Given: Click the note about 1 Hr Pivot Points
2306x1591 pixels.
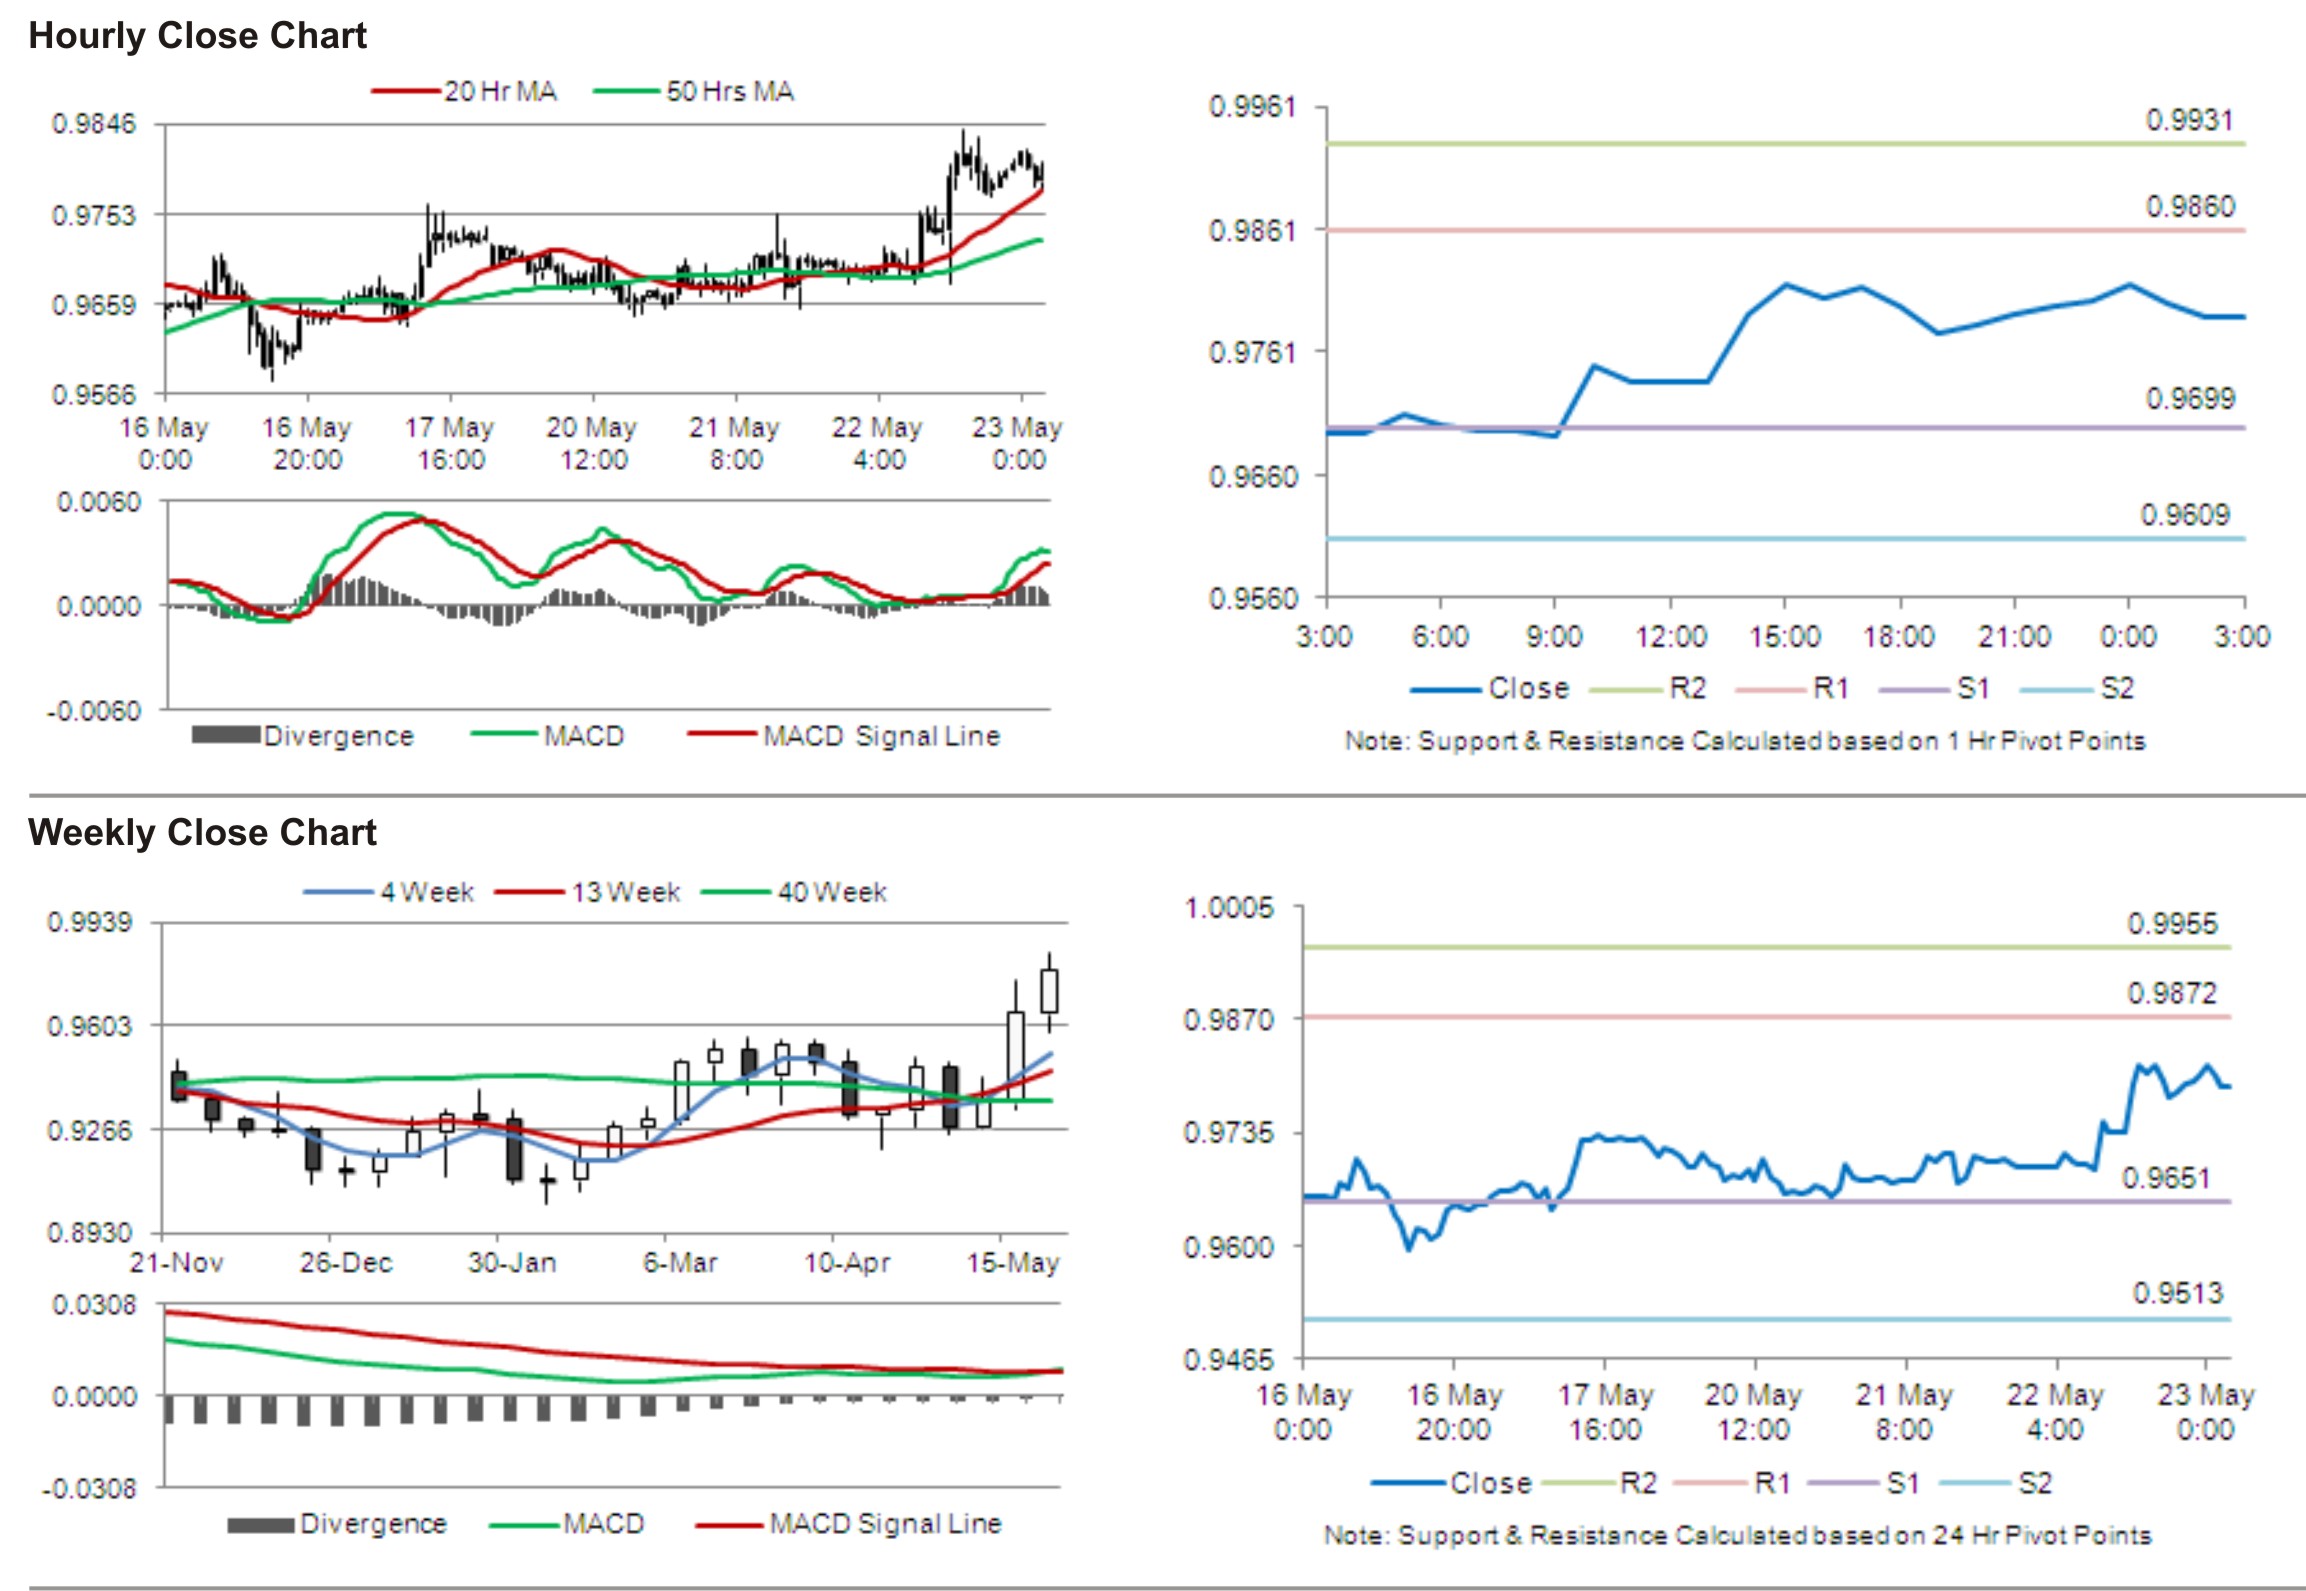Looking at the screenshot, I should tap(1745, 741).
